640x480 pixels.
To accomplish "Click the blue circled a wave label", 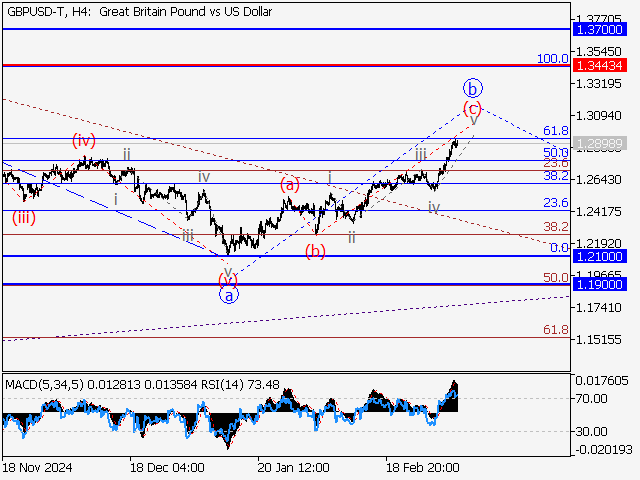I will (228, 295).
